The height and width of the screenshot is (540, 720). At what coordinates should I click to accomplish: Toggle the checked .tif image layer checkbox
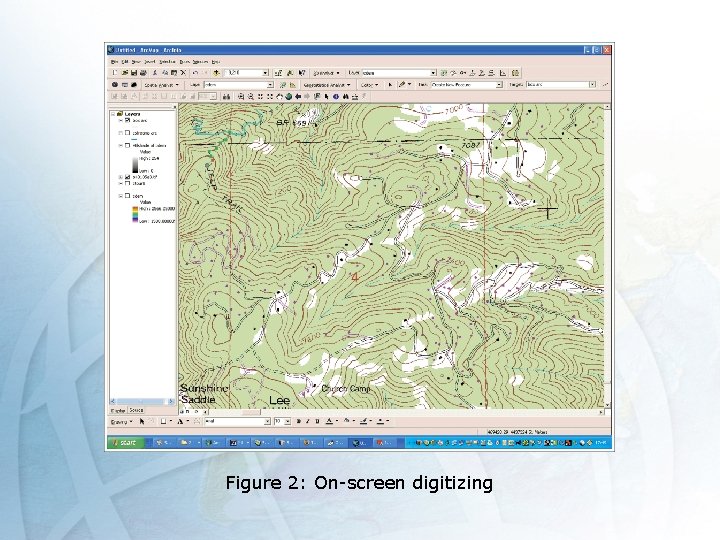(x=128, y=177)
